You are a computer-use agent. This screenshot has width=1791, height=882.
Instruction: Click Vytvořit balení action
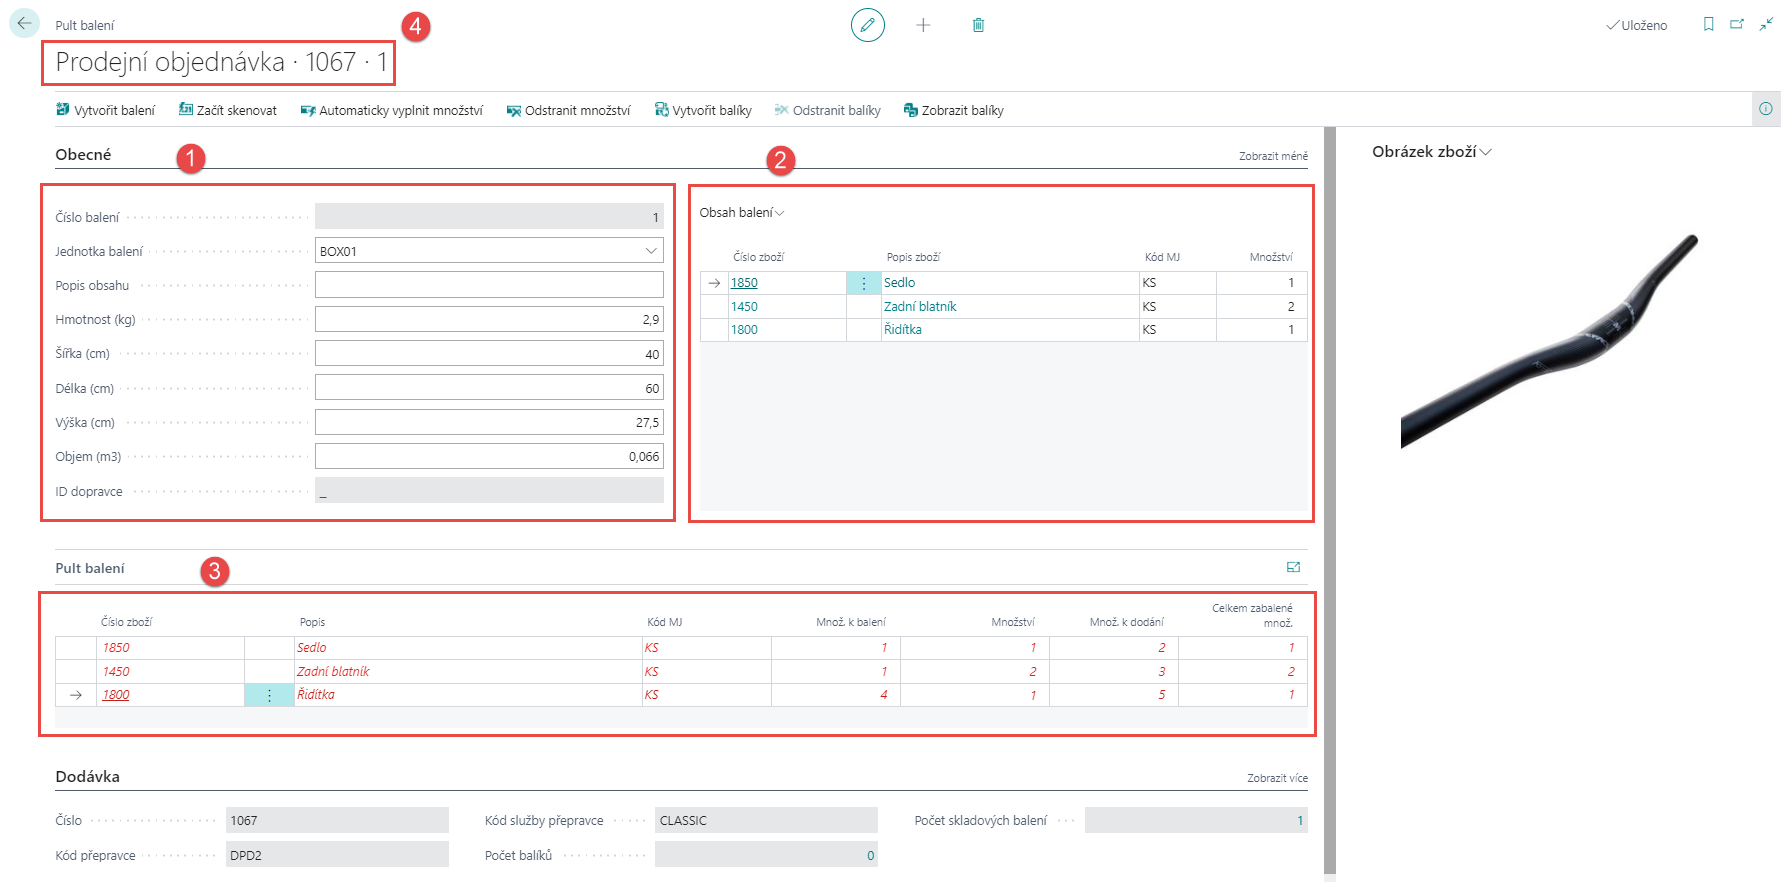(x=106, y=110)
